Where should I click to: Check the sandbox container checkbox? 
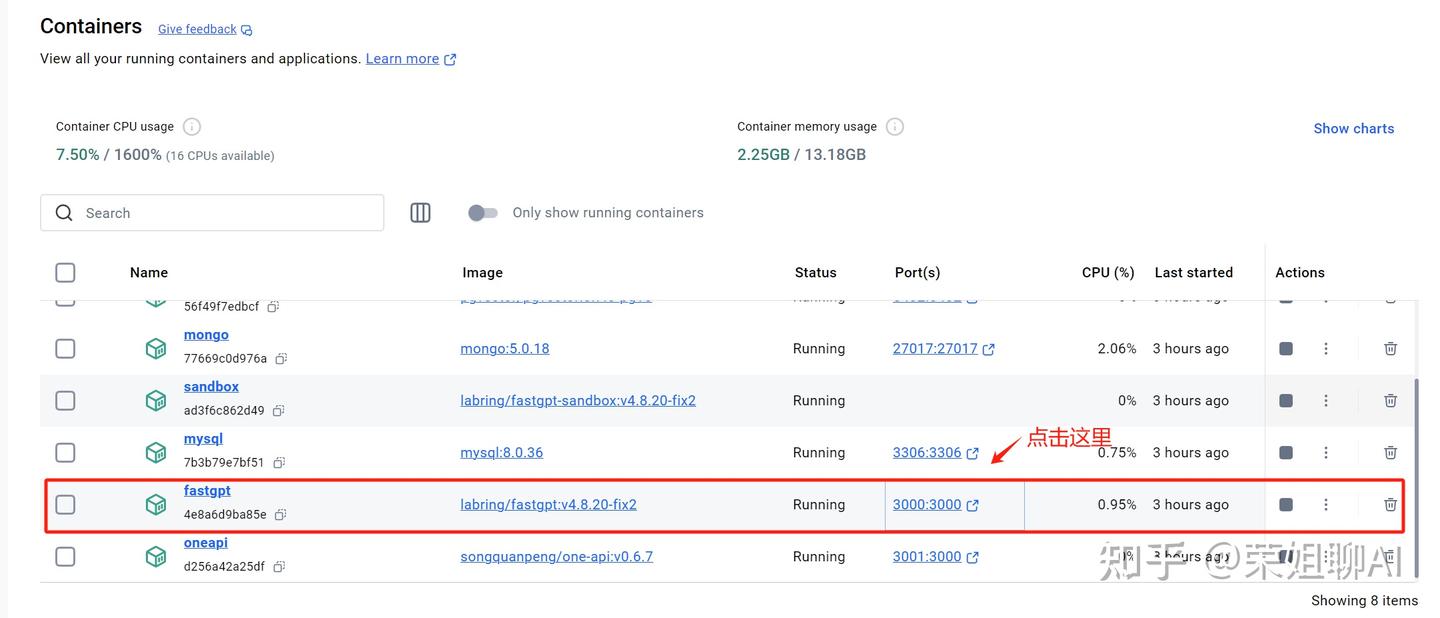pyautogui.click(x=65, y=400)
